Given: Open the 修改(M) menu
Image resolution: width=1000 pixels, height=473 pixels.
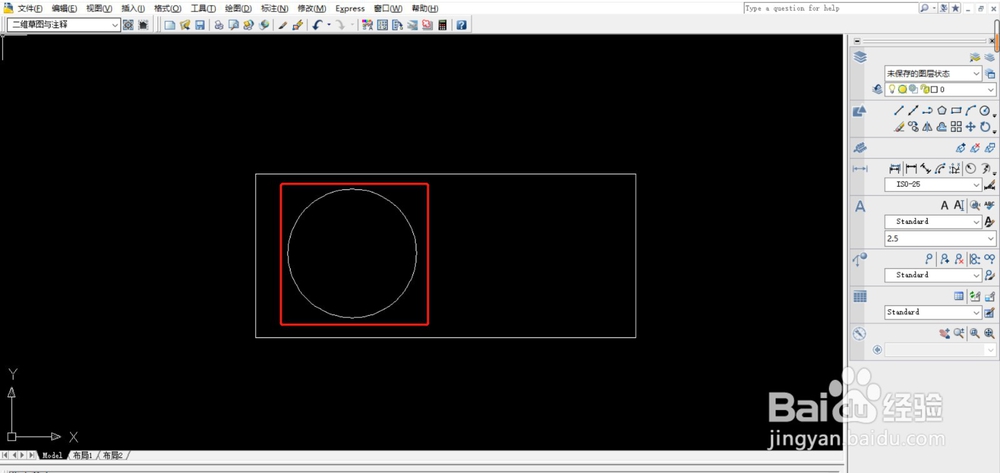Looking at the screenshot, I should pos(312,8).
